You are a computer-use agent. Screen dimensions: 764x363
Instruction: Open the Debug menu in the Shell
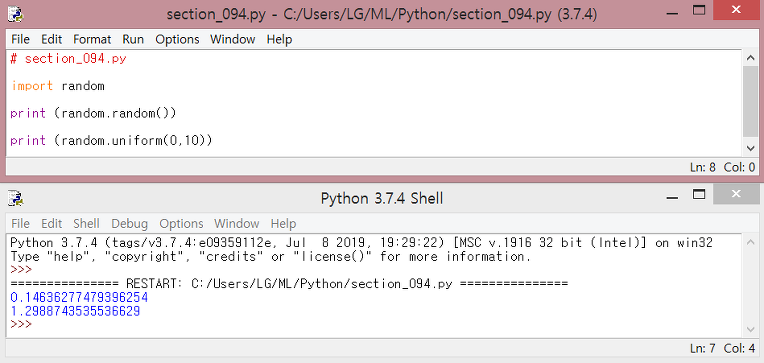coord(129,224)
